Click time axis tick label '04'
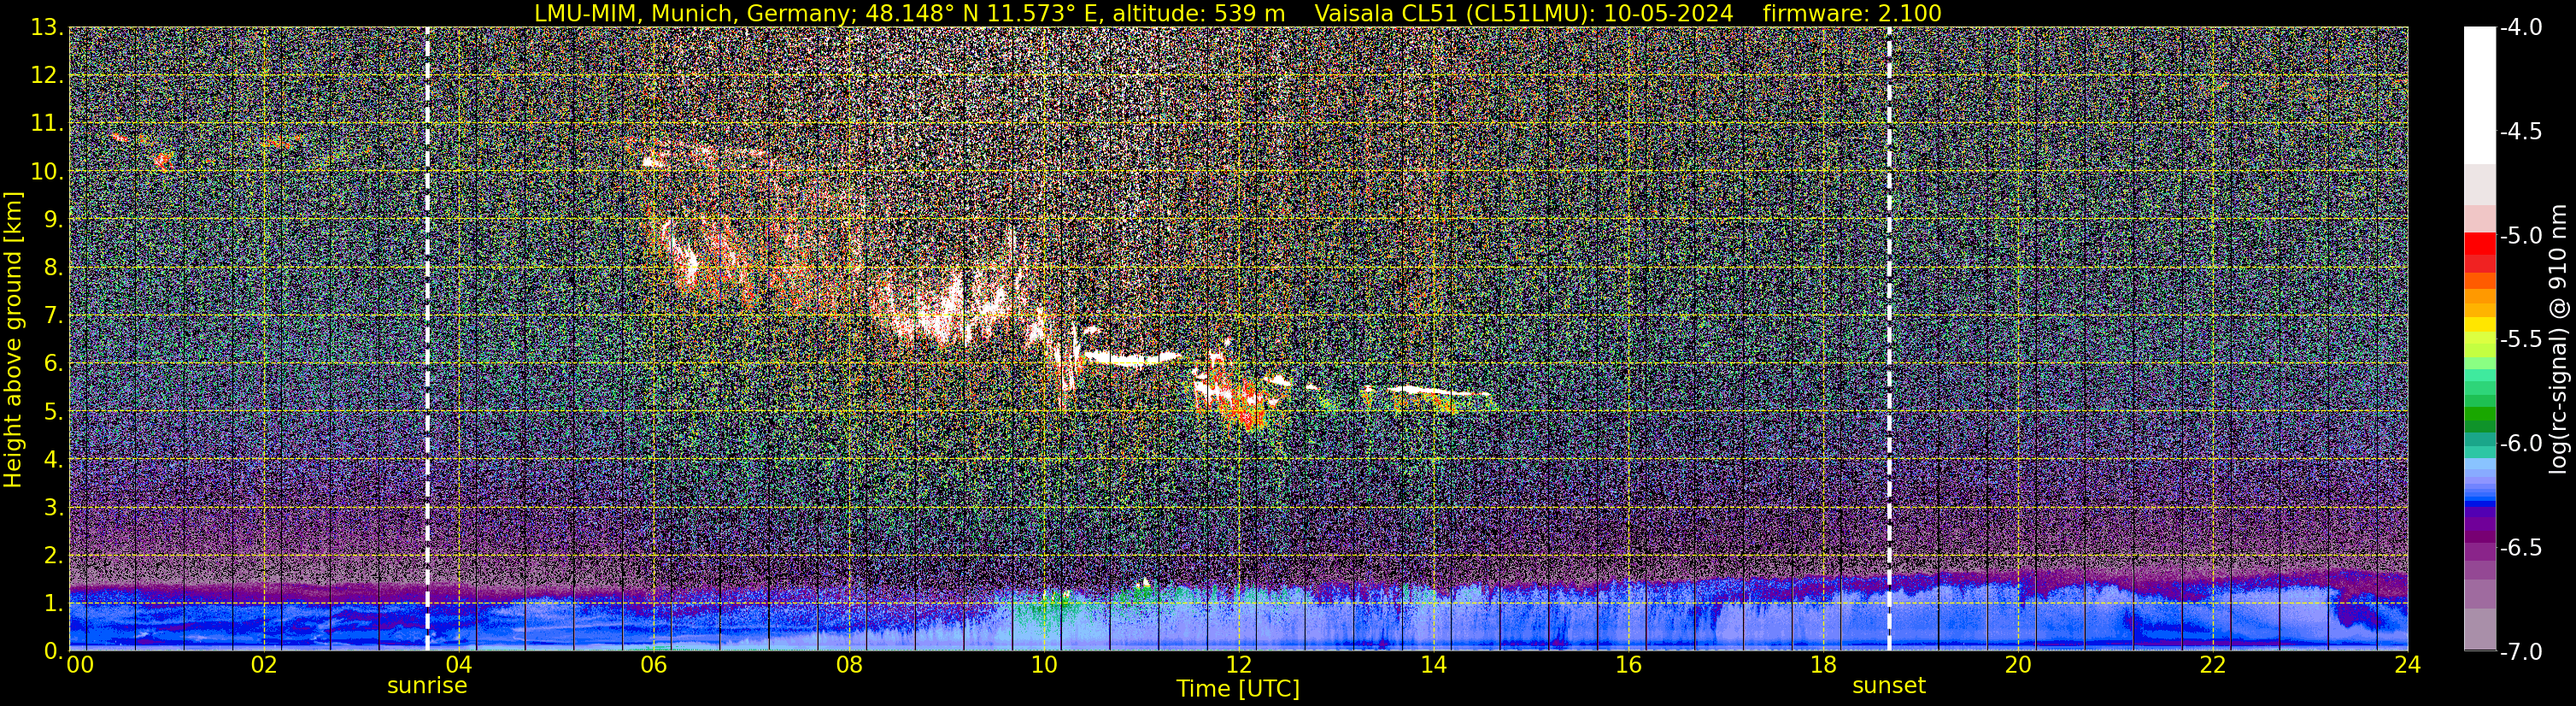 [459, 665]
